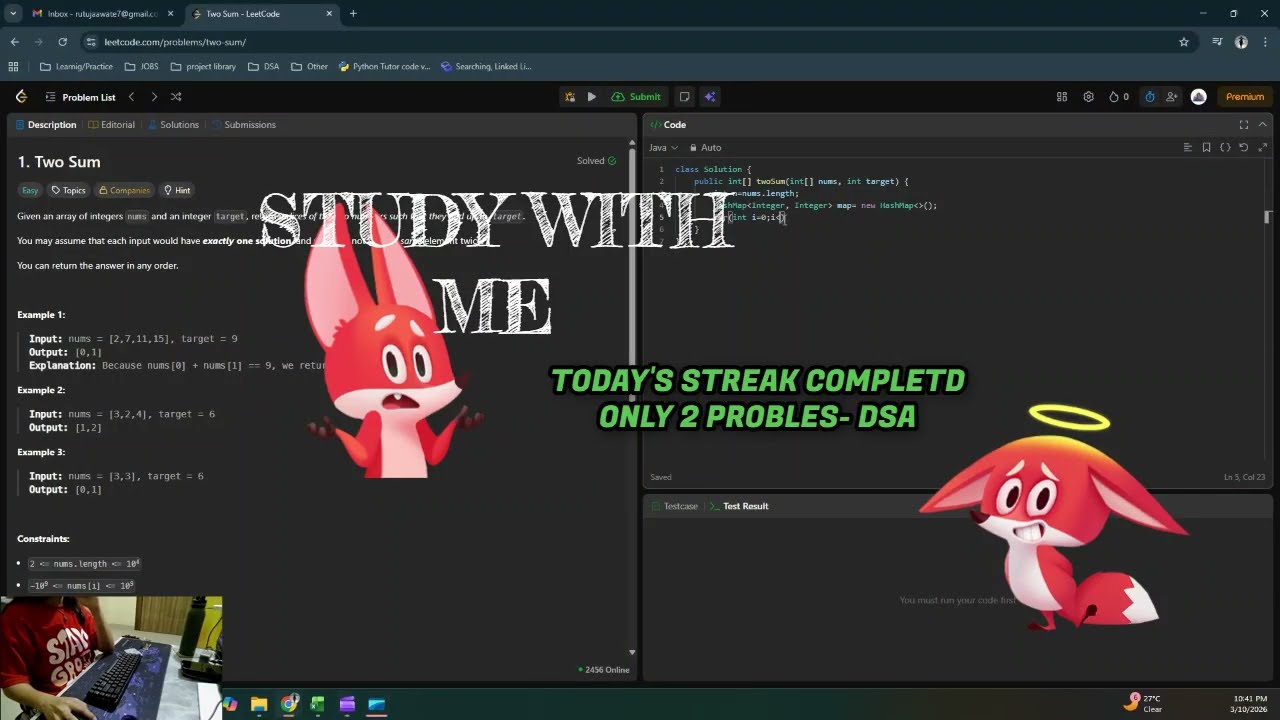Expand the editor with the diagonal arrows icon
1280x720 pixels.
1262,148
